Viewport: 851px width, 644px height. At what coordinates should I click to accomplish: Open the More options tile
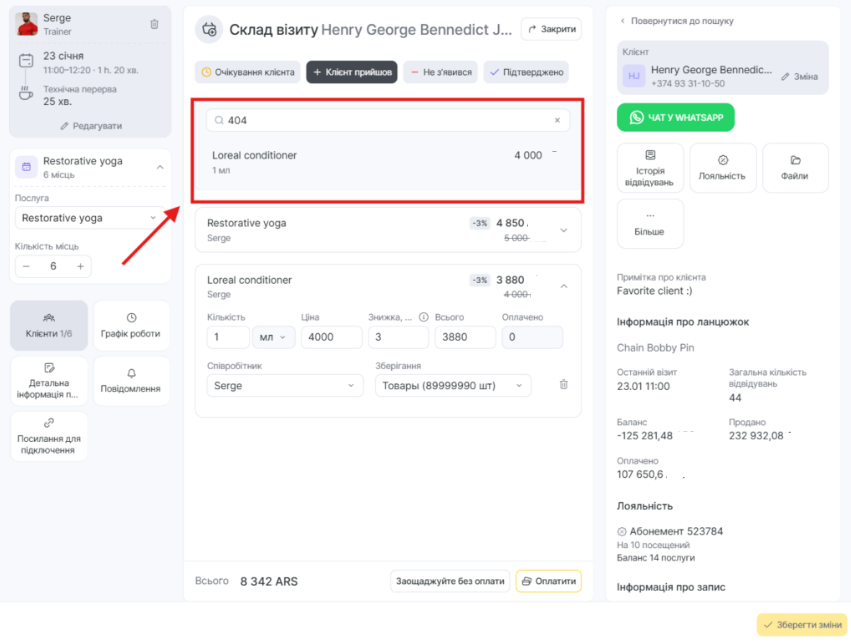click(650, 223)
